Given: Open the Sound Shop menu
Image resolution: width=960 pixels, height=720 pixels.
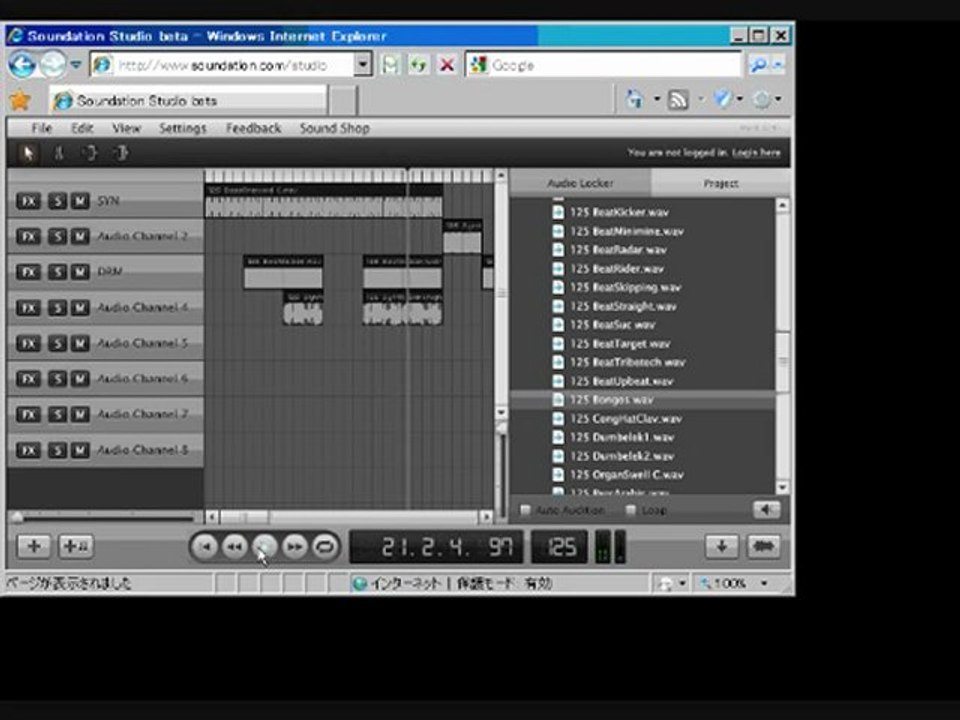Looking at the screenshot, I should pos(334,128).
